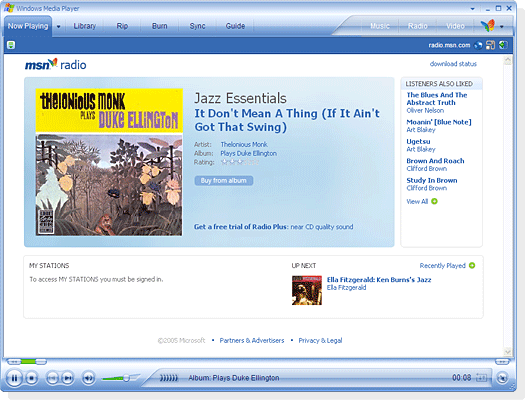
Task: Toggle the small green icon under Now Playing
Action: click(x=11, y=45)
